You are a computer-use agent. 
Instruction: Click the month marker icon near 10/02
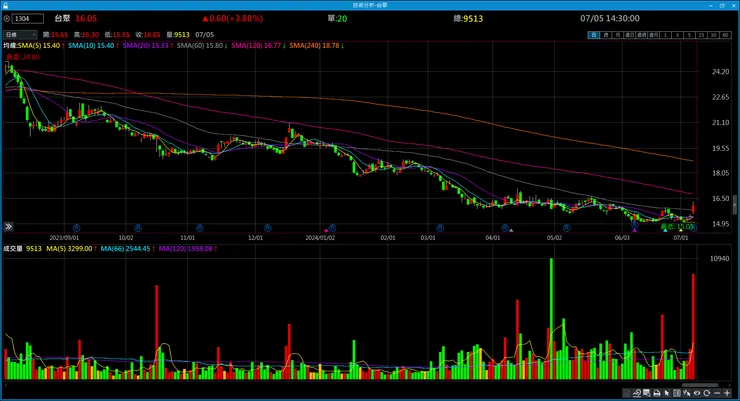tap(138, 228)
